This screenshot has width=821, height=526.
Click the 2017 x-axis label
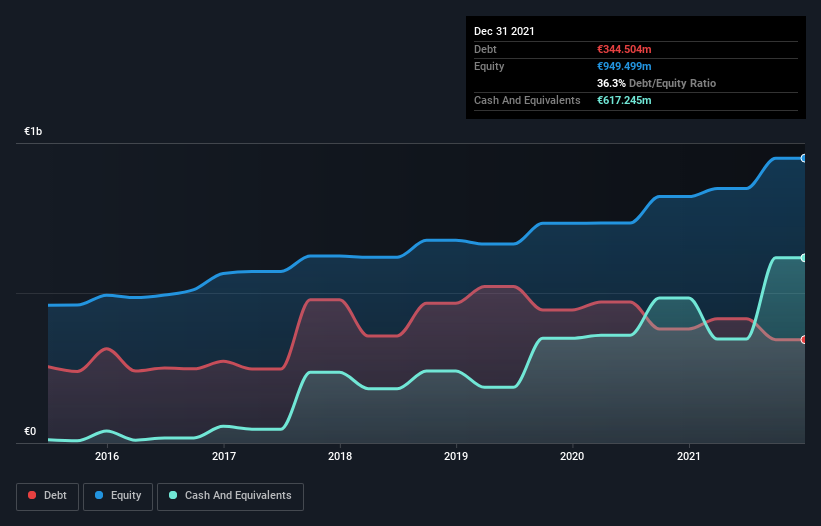coord(224,456)
